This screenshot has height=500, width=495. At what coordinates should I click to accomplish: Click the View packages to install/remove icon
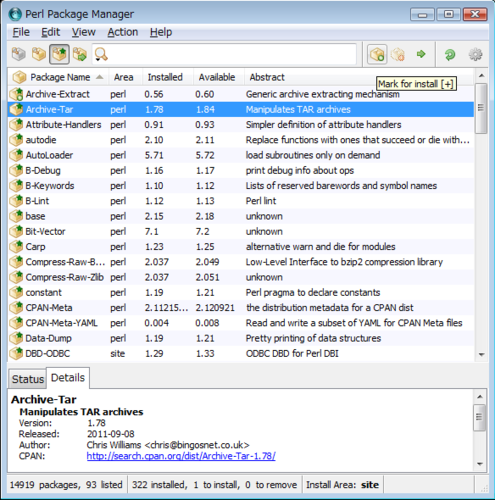(80, 54)
